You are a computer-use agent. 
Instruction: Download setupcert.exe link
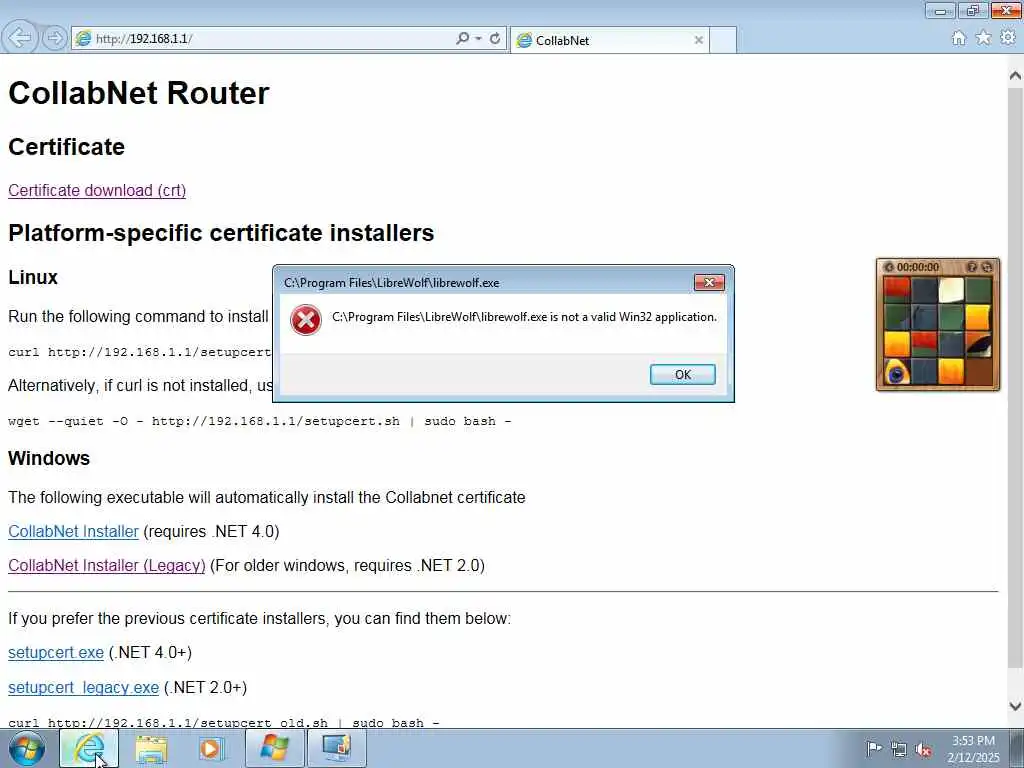[56, 652]
